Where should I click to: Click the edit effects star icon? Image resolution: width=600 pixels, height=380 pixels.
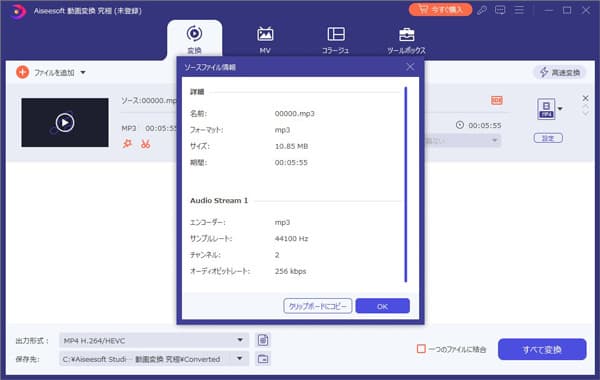[x=127, y=144]
